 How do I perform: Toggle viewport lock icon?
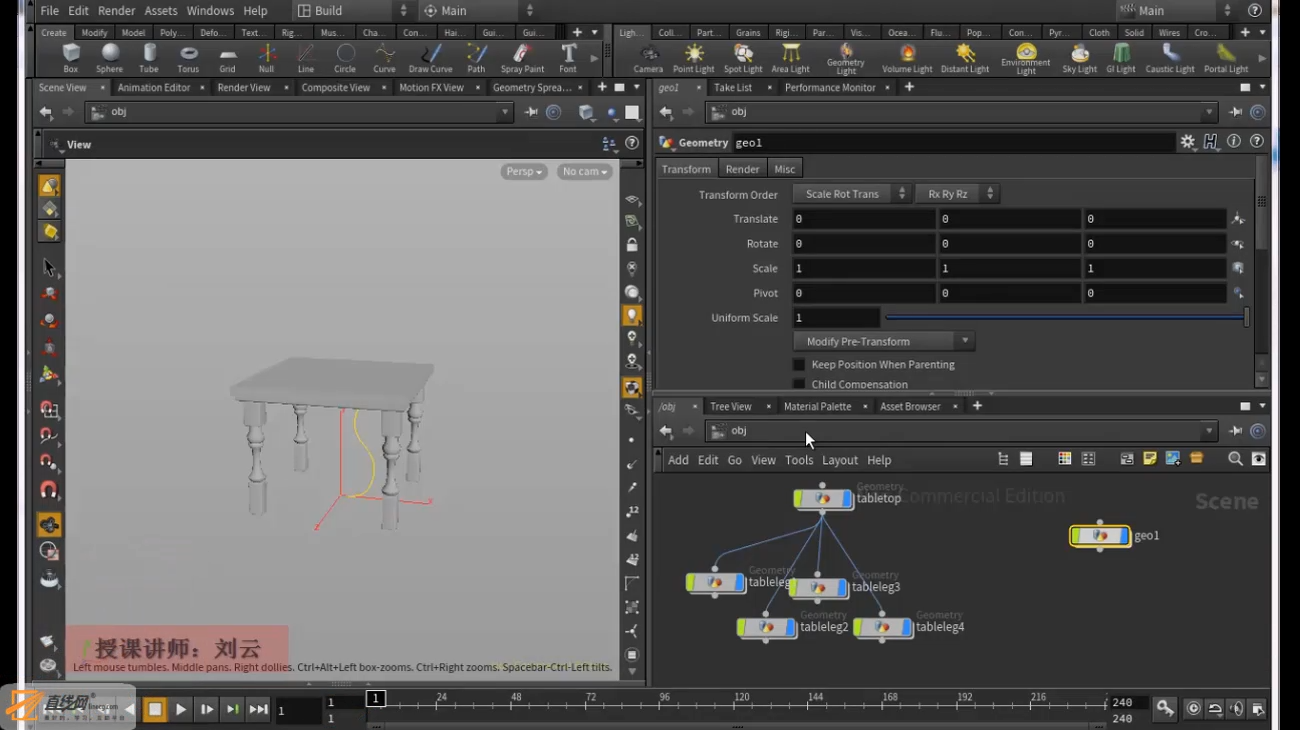632,245
